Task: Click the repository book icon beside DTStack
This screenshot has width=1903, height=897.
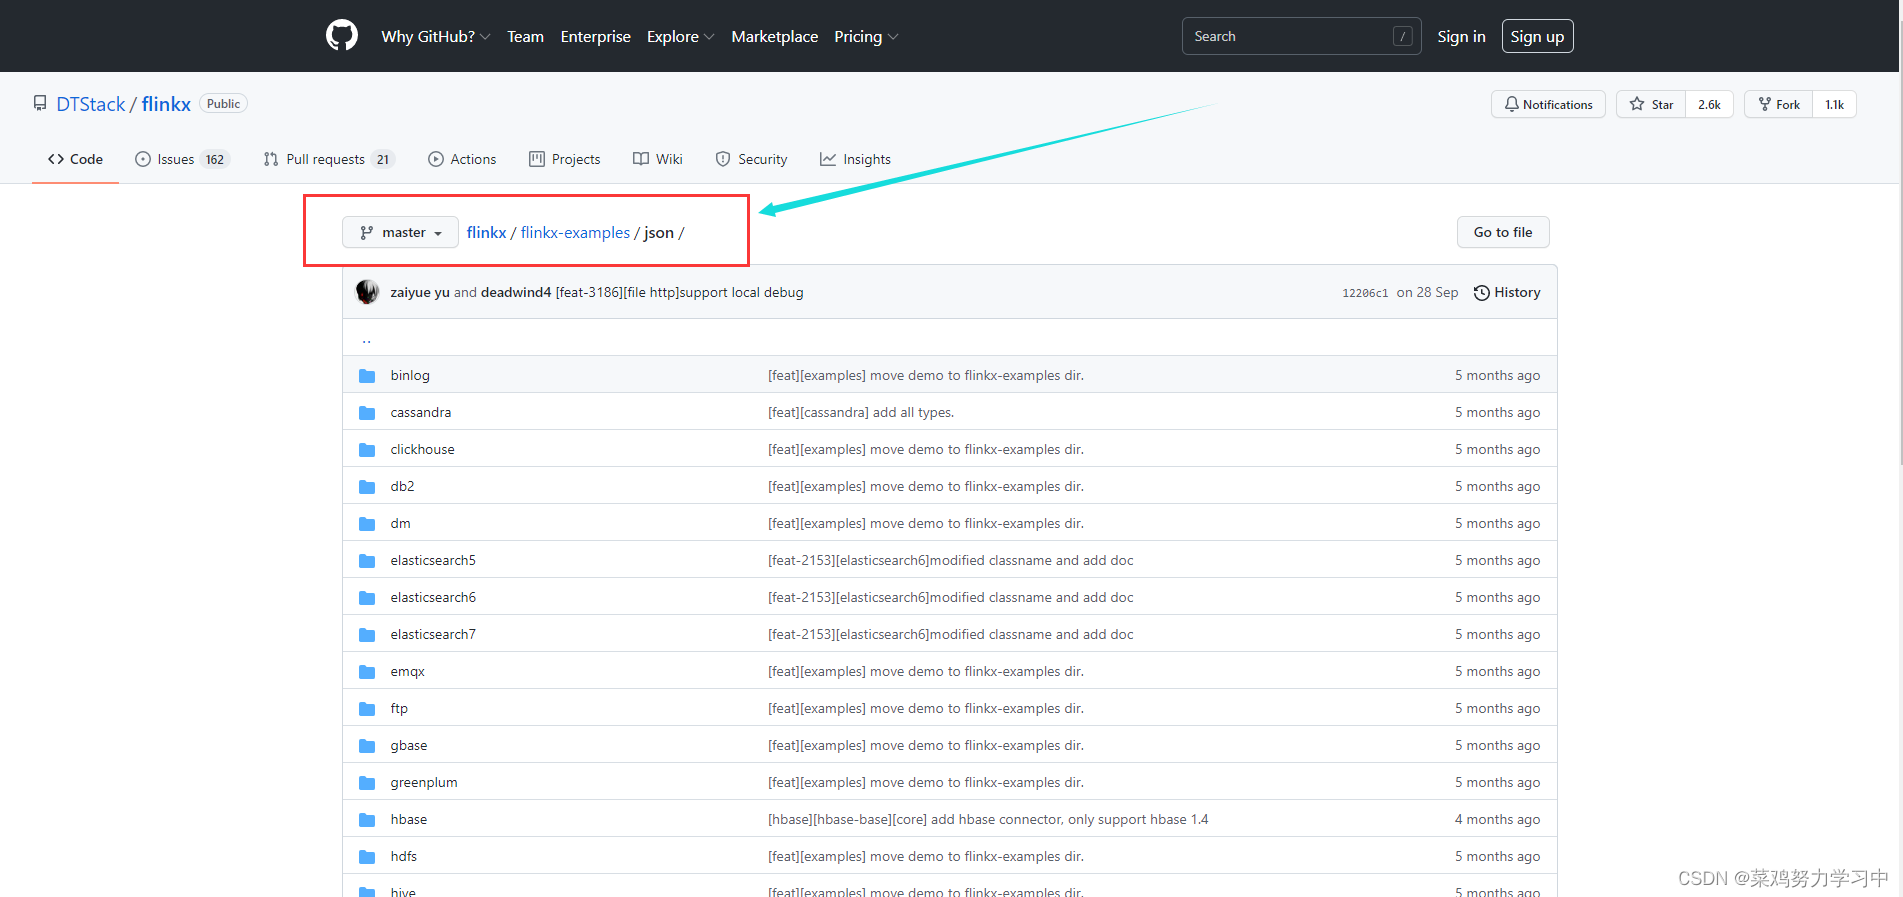Action: [40, 103]
